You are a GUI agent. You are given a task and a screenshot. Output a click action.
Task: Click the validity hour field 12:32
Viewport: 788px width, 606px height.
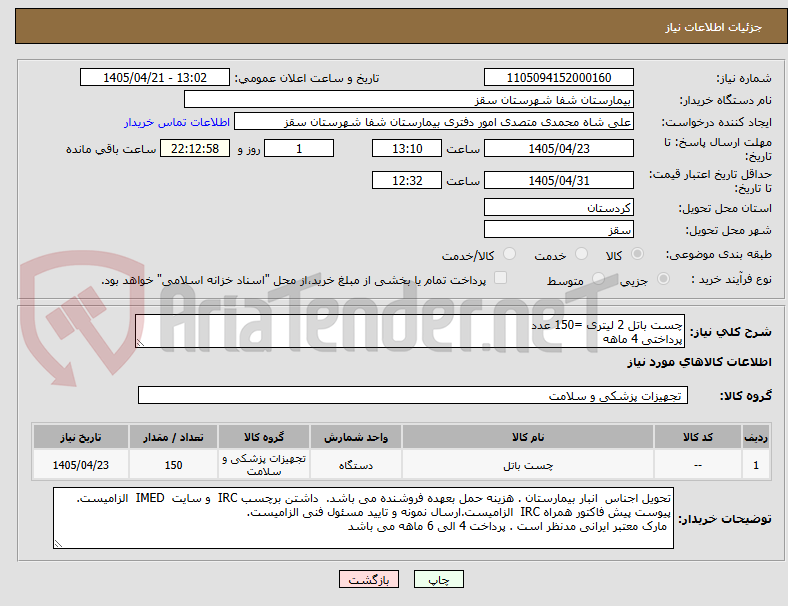(407, 180)
